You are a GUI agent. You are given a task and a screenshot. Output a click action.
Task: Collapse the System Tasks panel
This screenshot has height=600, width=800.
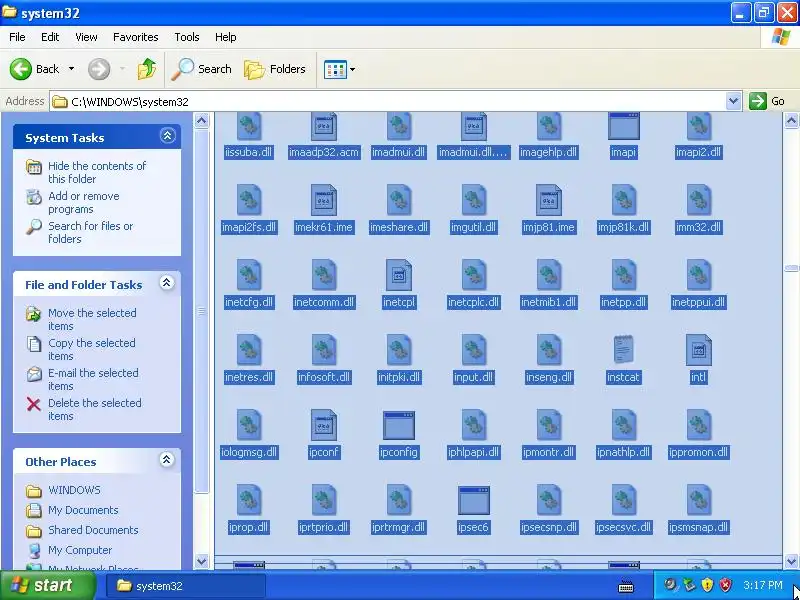[167, 136]
